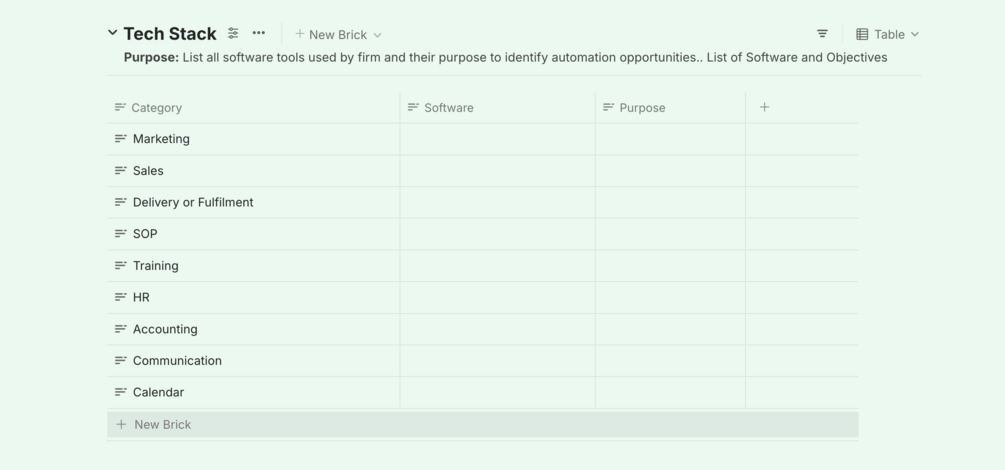Open the Delivery or Fulfilment row
The image size is (1005, 470).
tap(193, 202)
